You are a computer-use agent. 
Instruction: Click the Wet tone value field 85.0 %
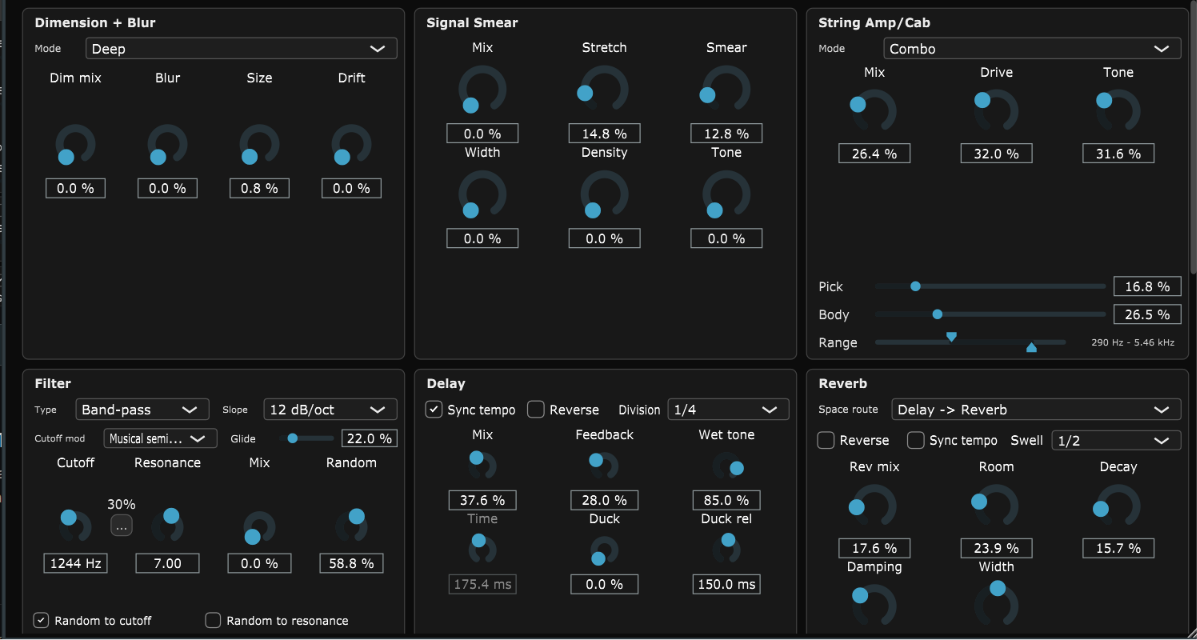click(x=727, y=500)
